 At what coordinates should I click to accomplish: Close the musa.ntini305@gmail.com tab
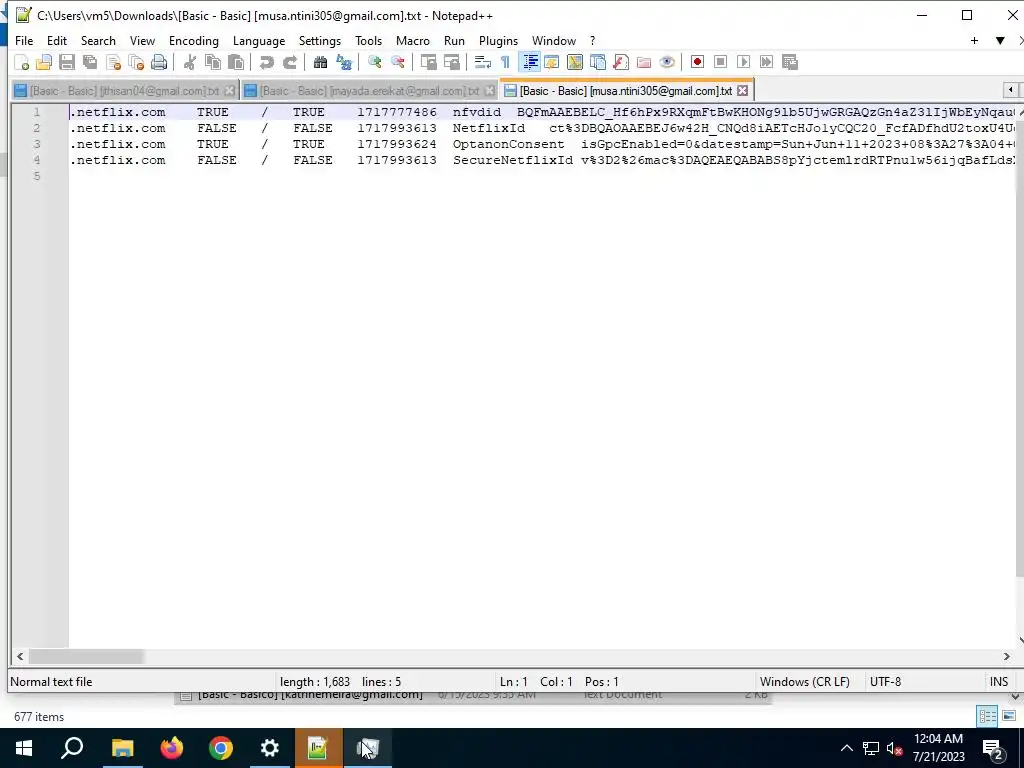pos(743,91)
